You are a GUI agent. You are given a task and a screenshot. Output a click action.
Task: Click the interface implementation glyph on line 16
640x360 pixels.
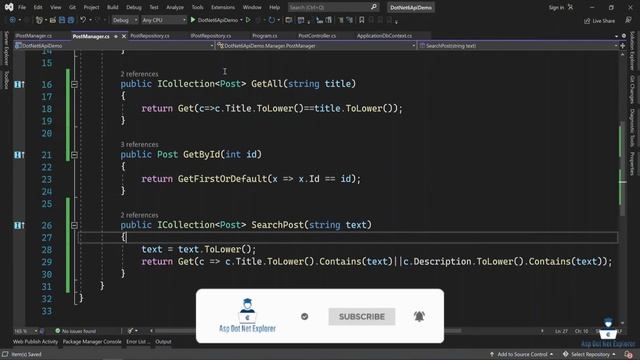19,84
